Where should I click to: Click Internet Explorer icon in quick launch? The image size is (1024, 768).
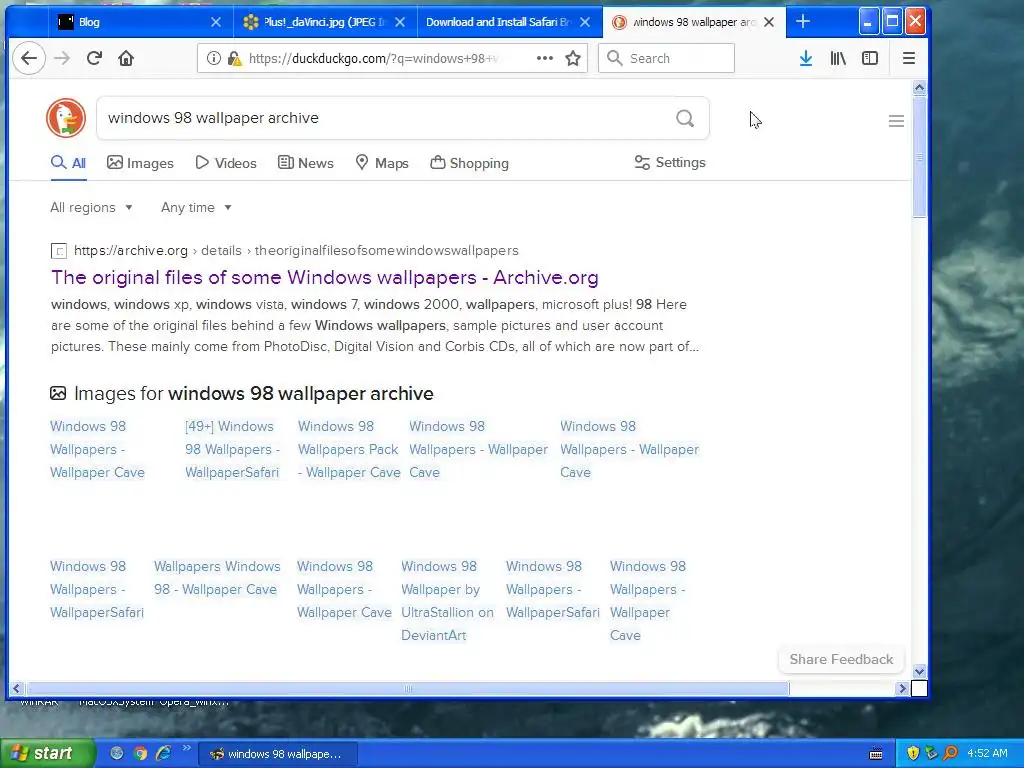pos(163,753)
